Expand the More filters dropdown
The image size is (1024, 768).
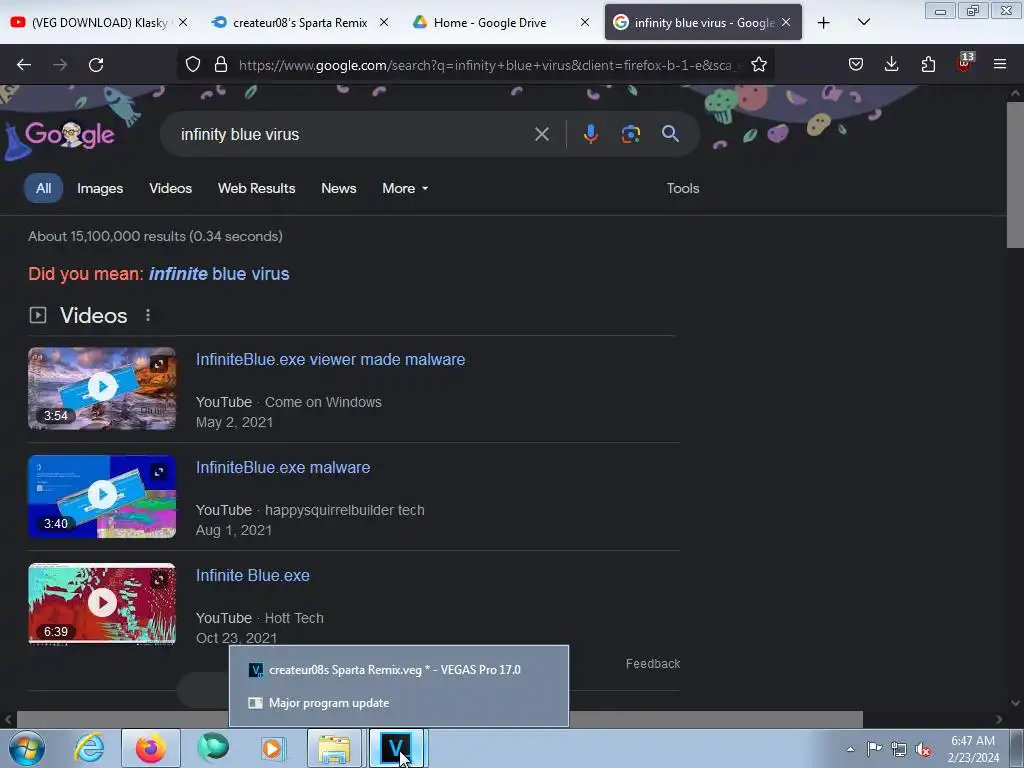tap(405, 188)
